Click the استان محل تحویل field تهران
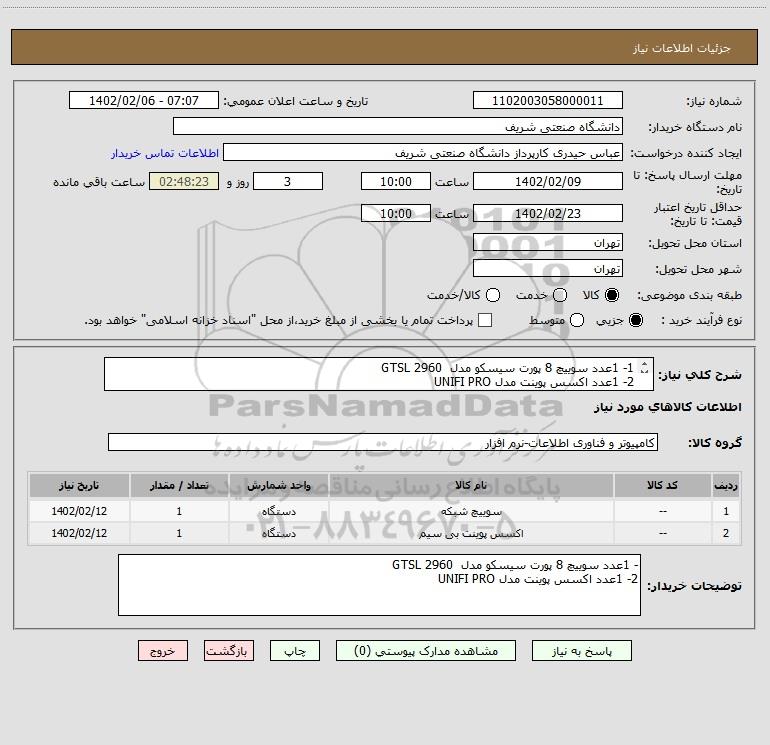The image size is (770, 745). [548, 242]
